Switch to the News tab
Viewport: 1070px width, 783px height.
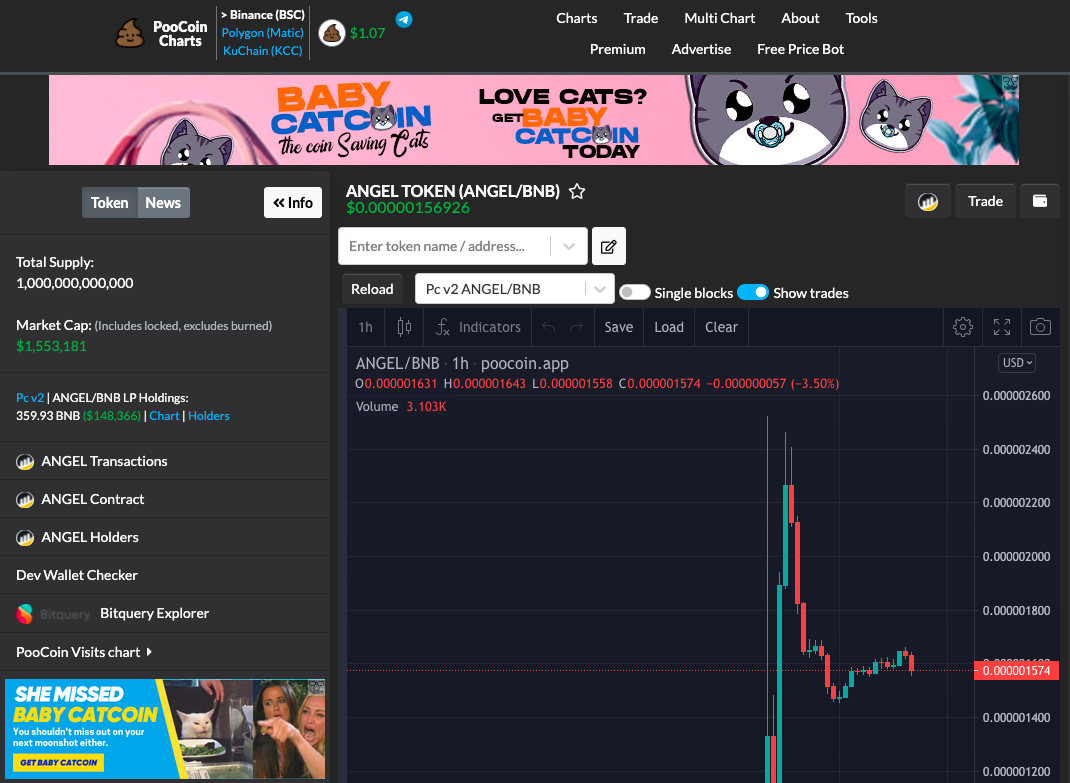pos(163,203)
